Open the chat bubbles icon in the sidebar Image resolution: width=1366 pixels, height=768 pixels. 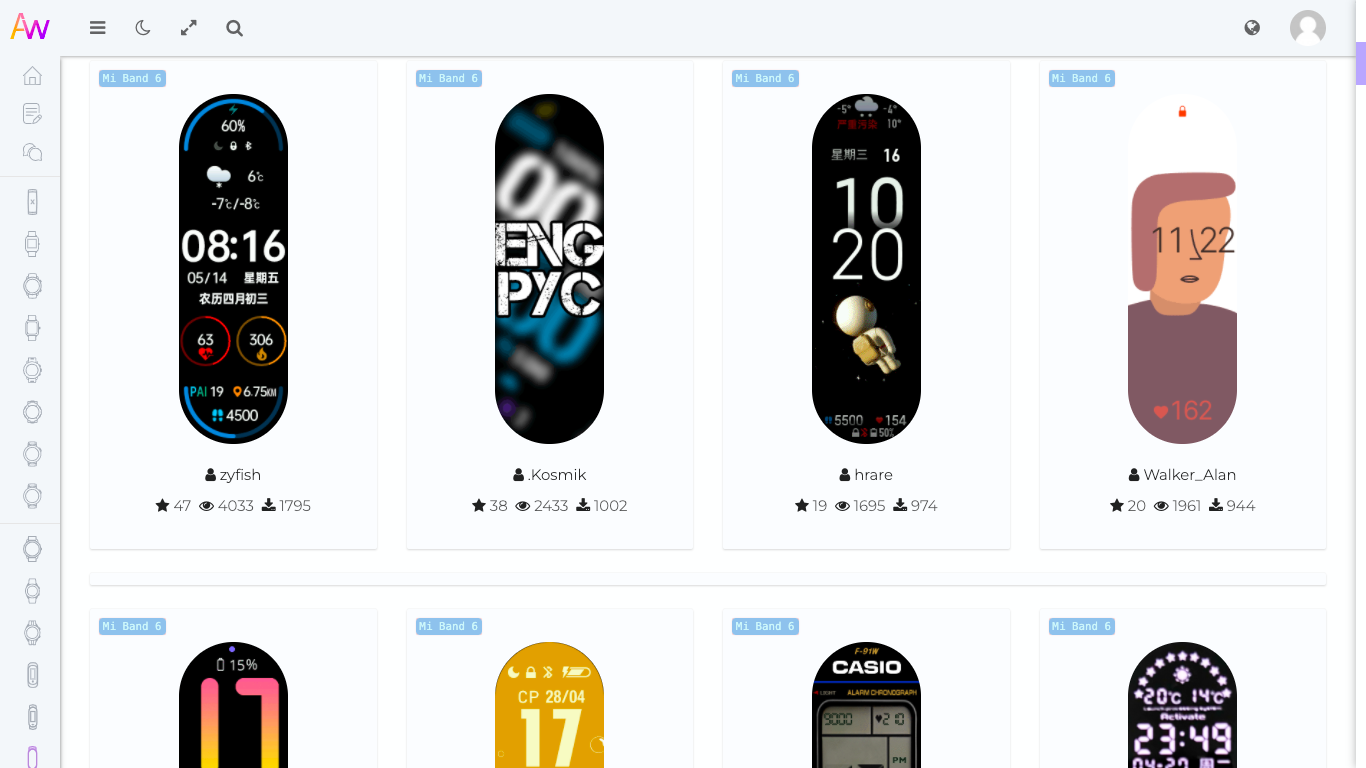coord(32,152)
